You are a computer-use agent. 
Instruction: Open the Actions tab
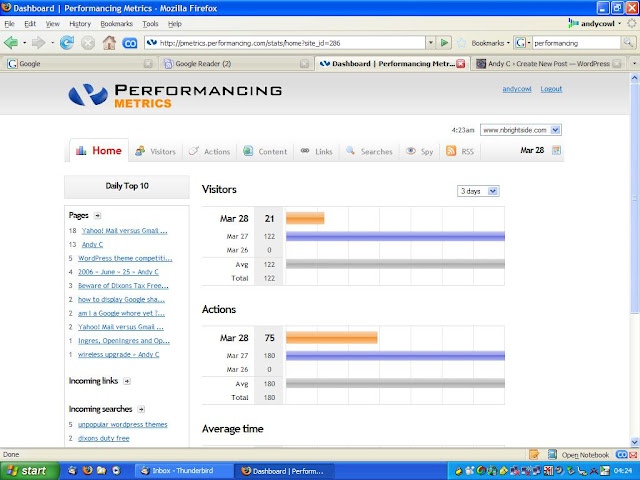pos(209,151)
